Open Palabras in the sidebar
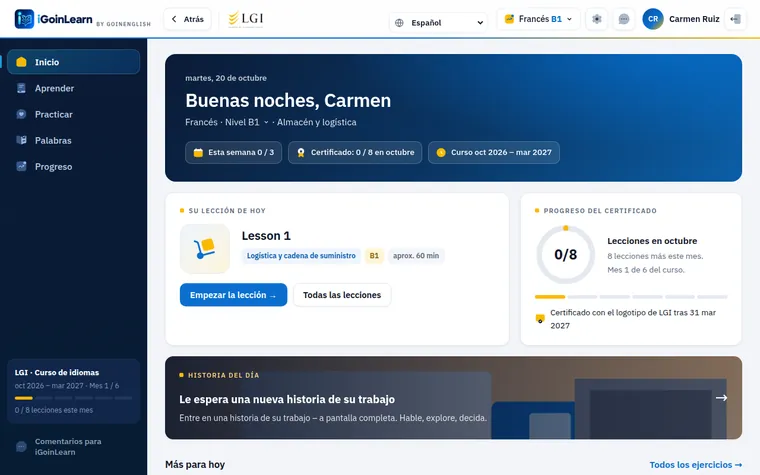 (74, 141)
